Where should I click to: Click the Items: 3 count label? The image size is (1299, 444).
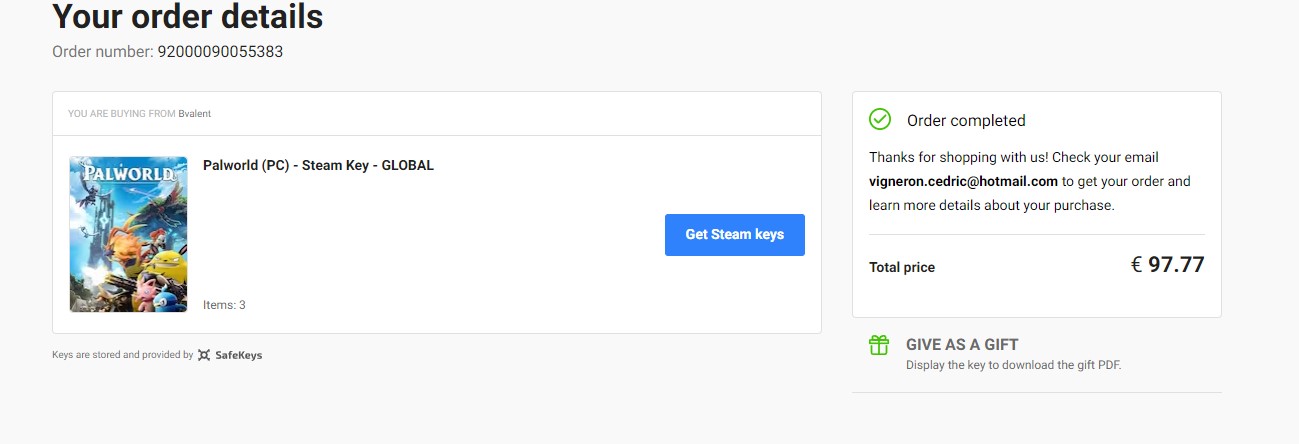tap(224, 305)
